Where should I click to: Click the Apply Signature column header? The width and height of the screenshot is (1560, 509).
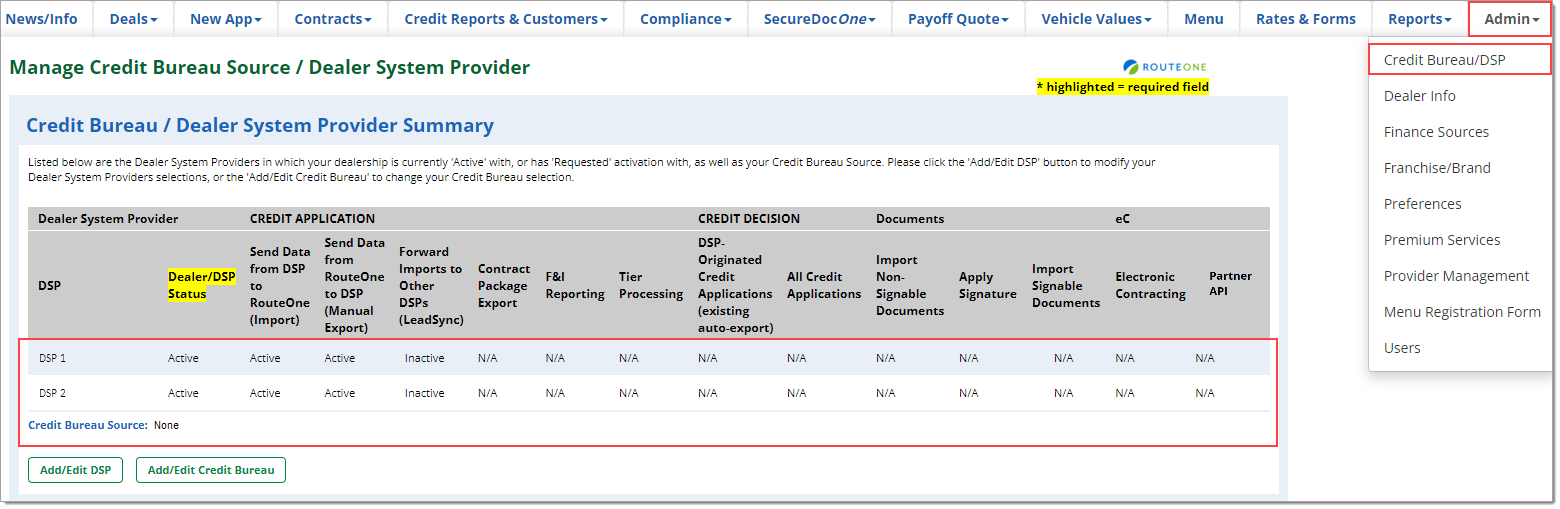pos(988,285)
